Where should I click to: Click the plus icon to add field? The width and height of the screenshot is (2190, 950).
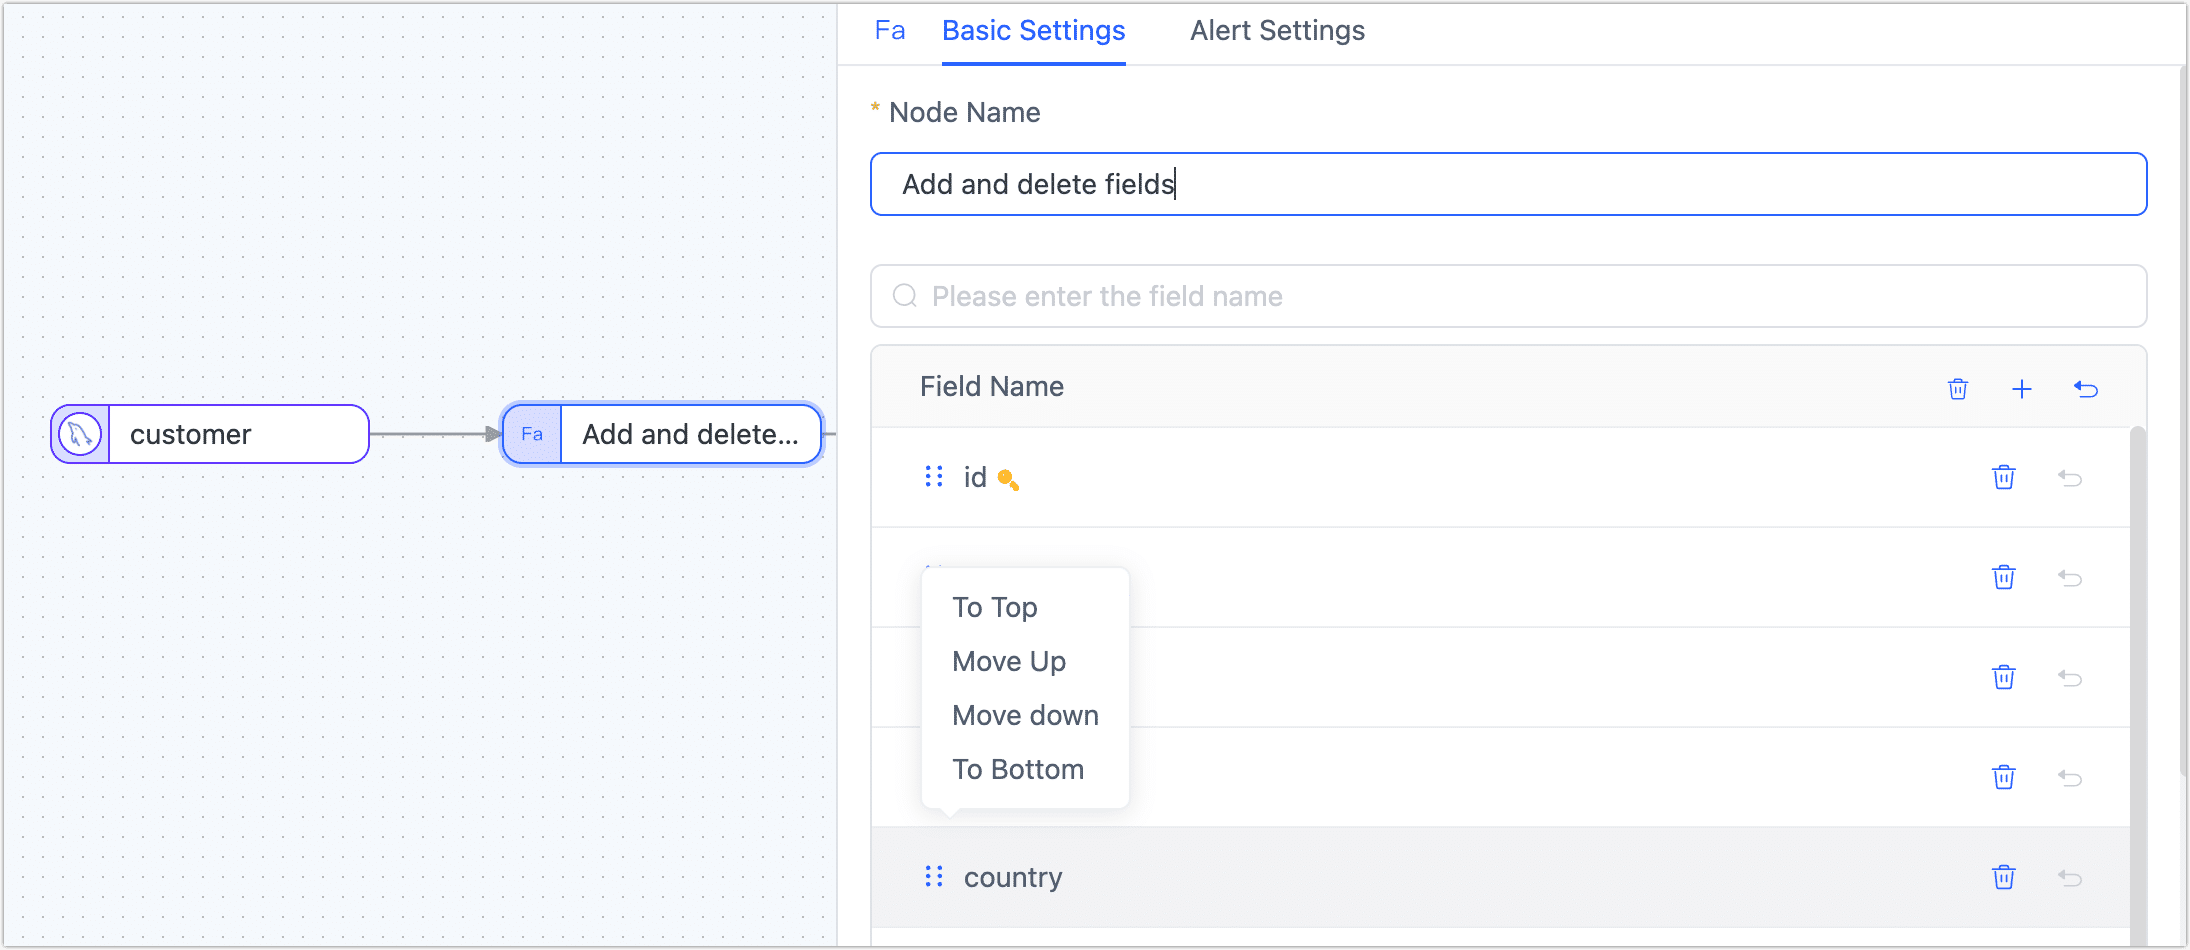pyautogui.click(x=2021, y=389)
